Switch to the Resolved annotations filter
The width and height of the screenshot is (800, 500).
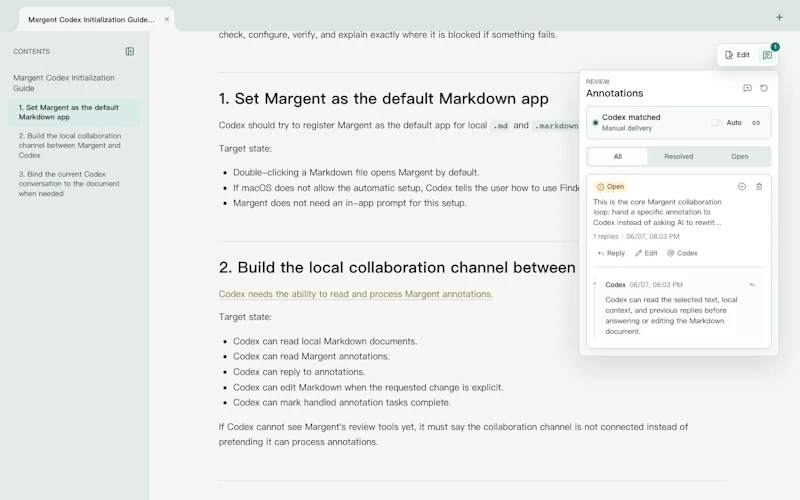678,157
